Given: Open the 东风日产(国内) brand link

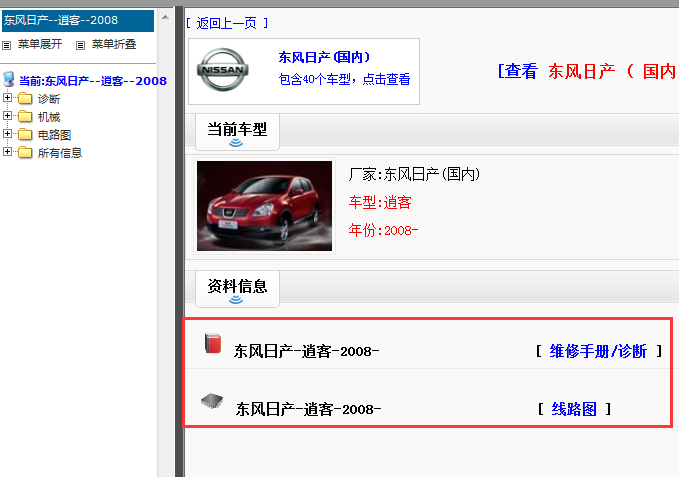Looking at the screenshot, I should [x=324, y=57].
